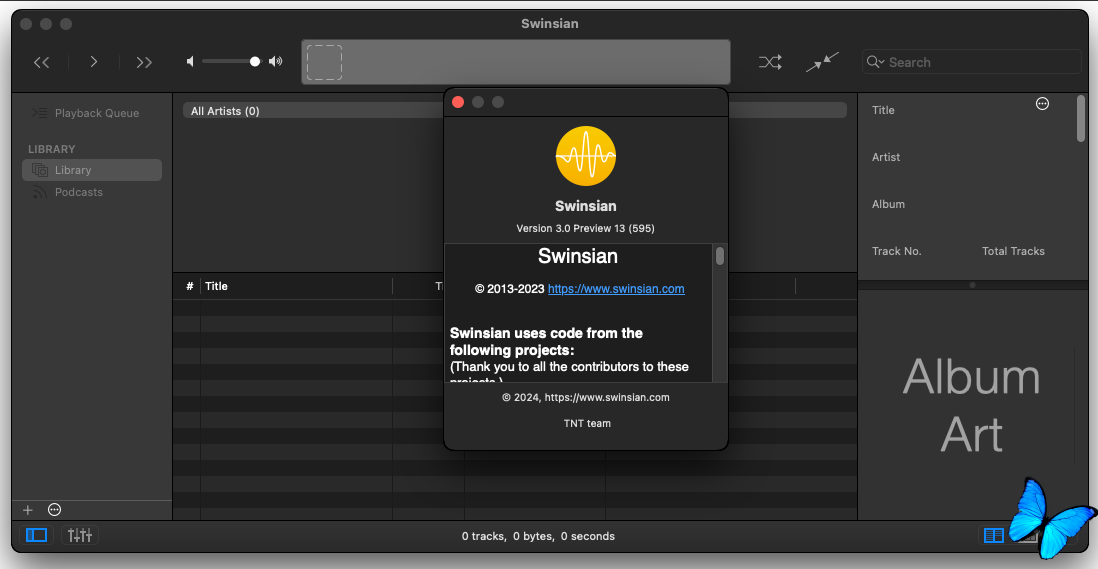Click the play button in toolbar
The height and width of the screenshot is (569, 1098).
coord(93,62)
